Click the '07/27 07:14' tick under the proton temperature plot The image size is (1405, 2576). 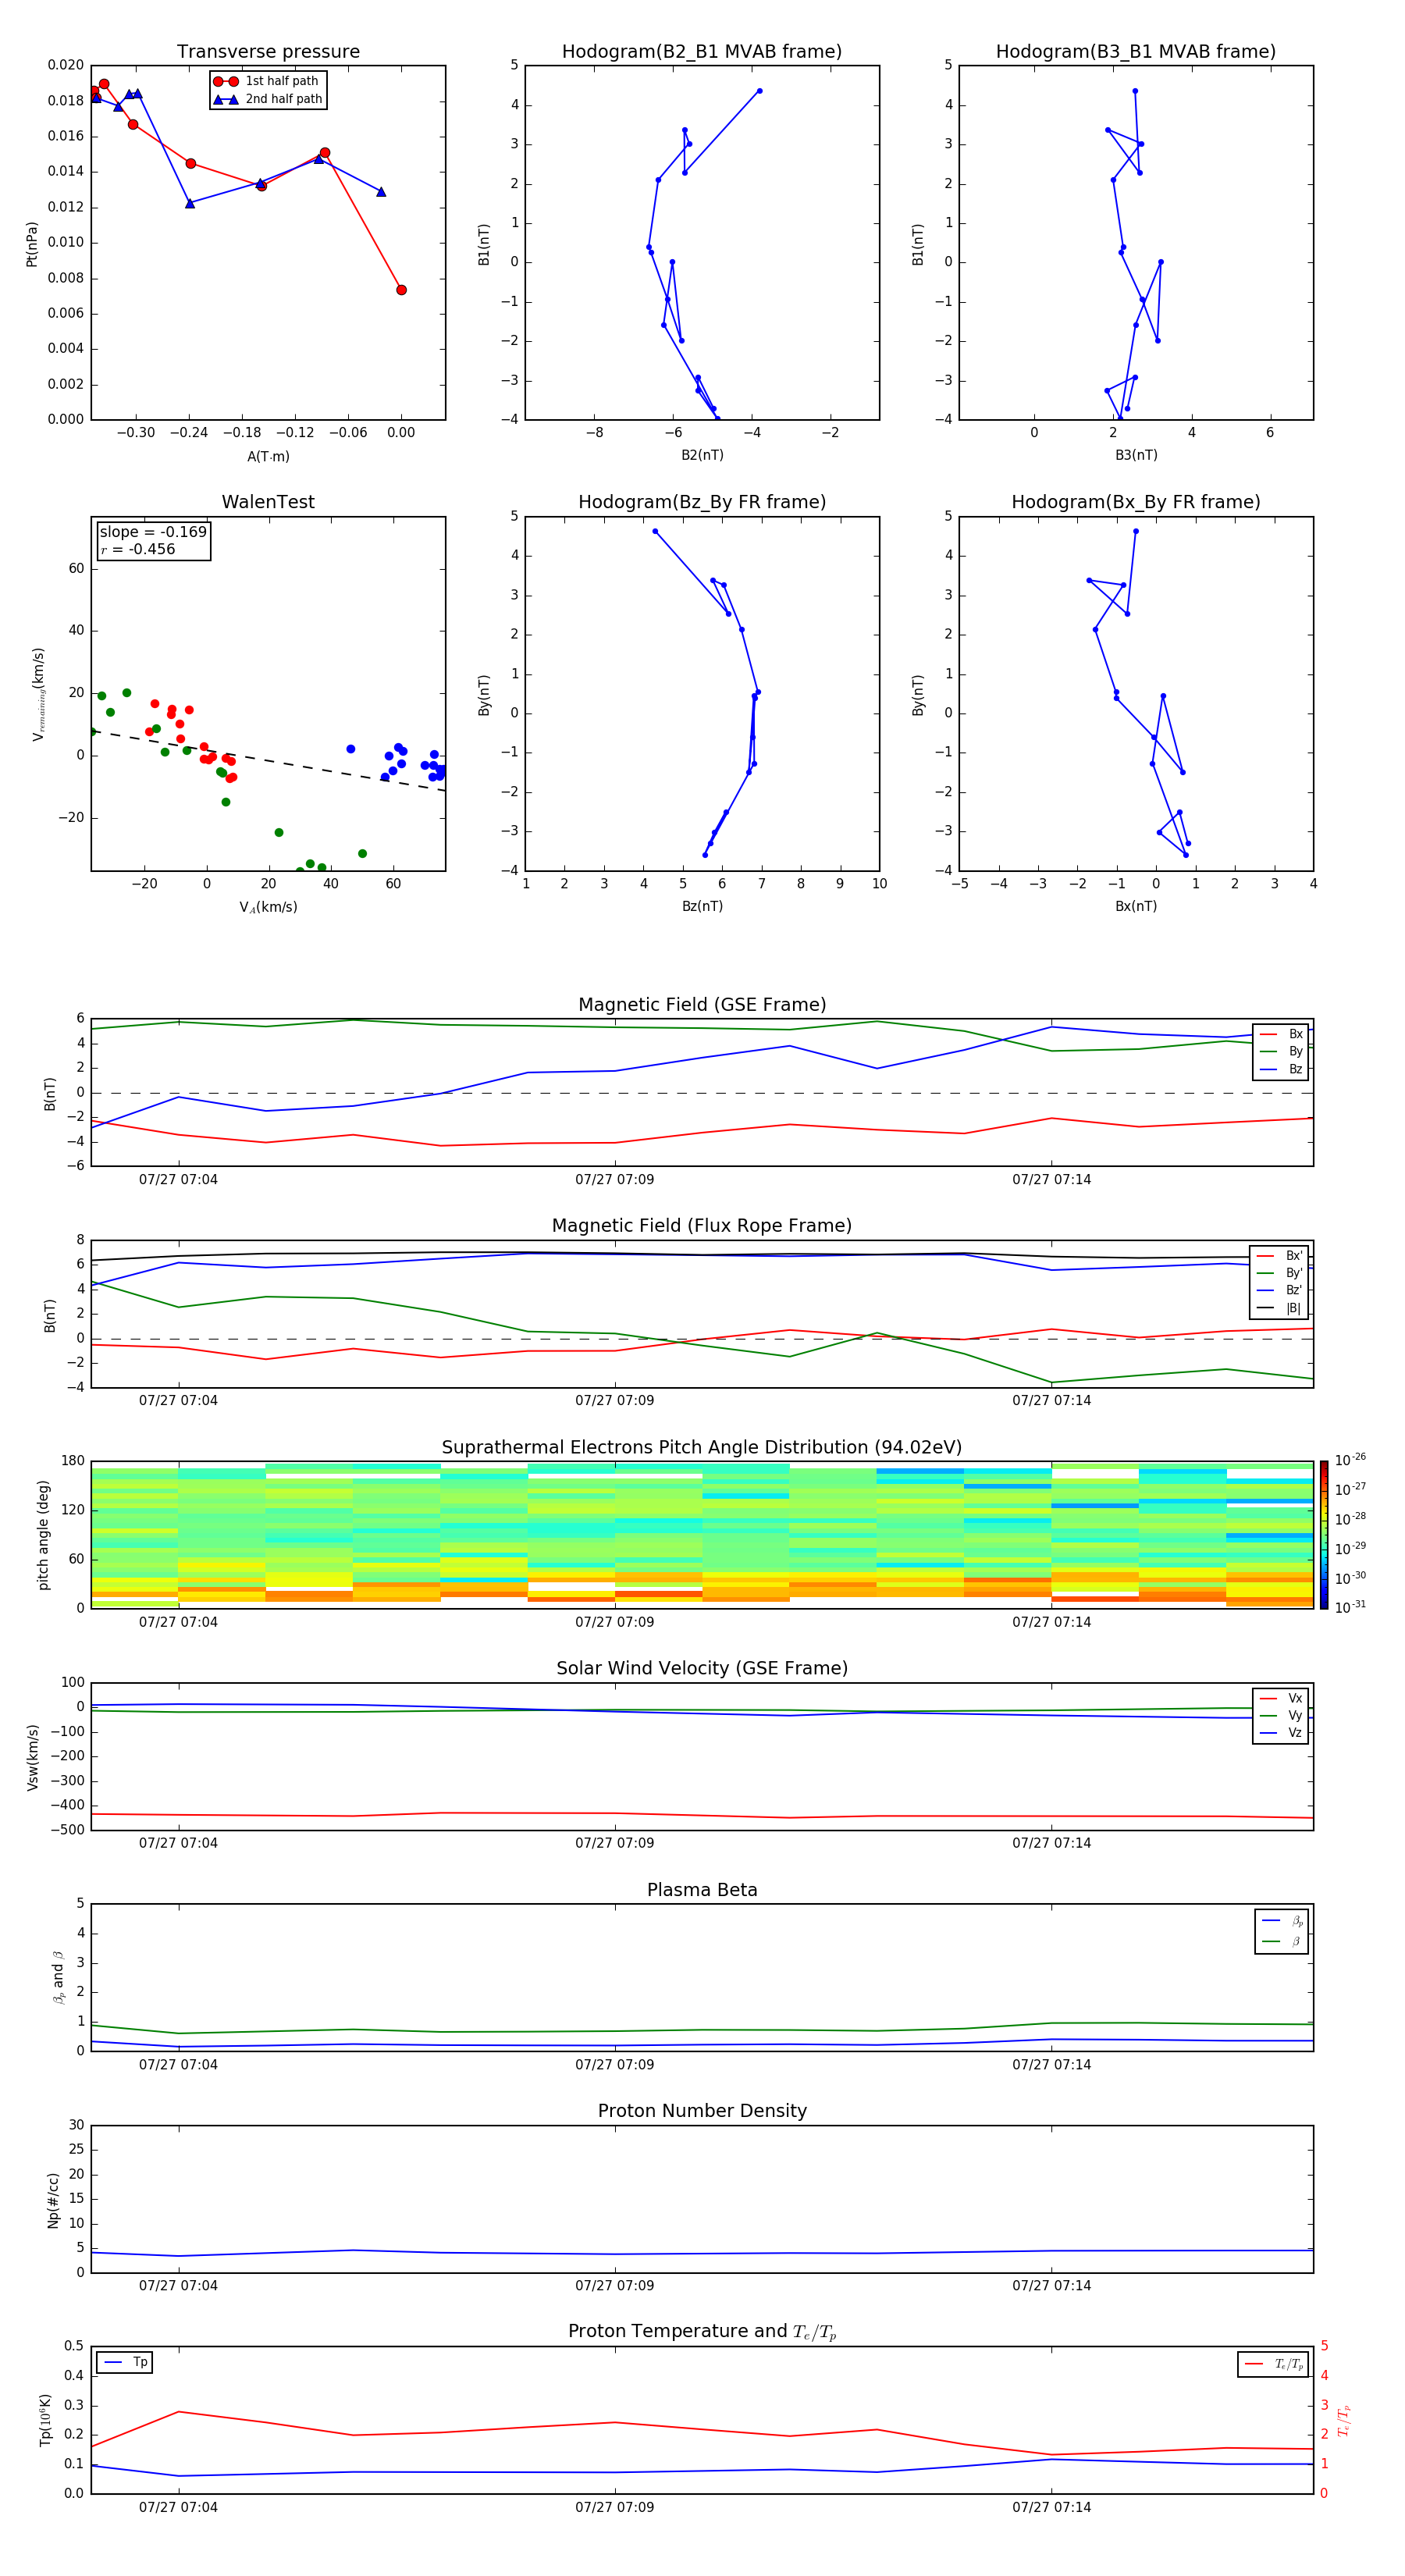pyautogui.click(x=1051, y=2507)
